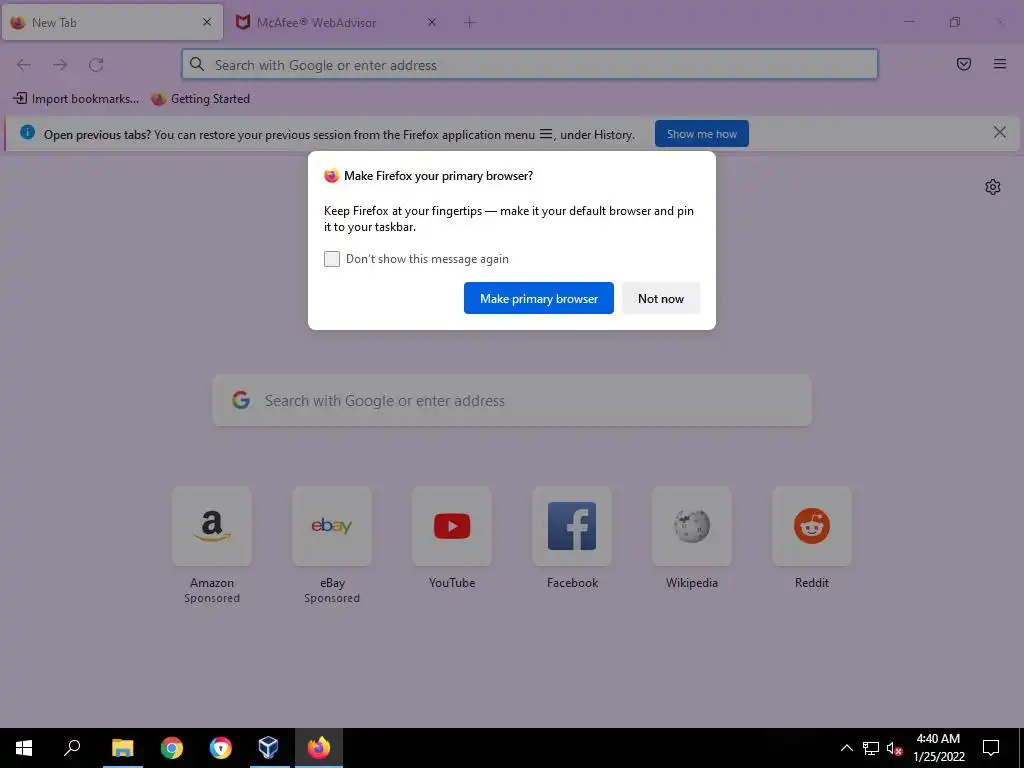Open VirtualBox cube icon in taskbar
This screenshot has width=1024, height=768.
pos(268,748)
